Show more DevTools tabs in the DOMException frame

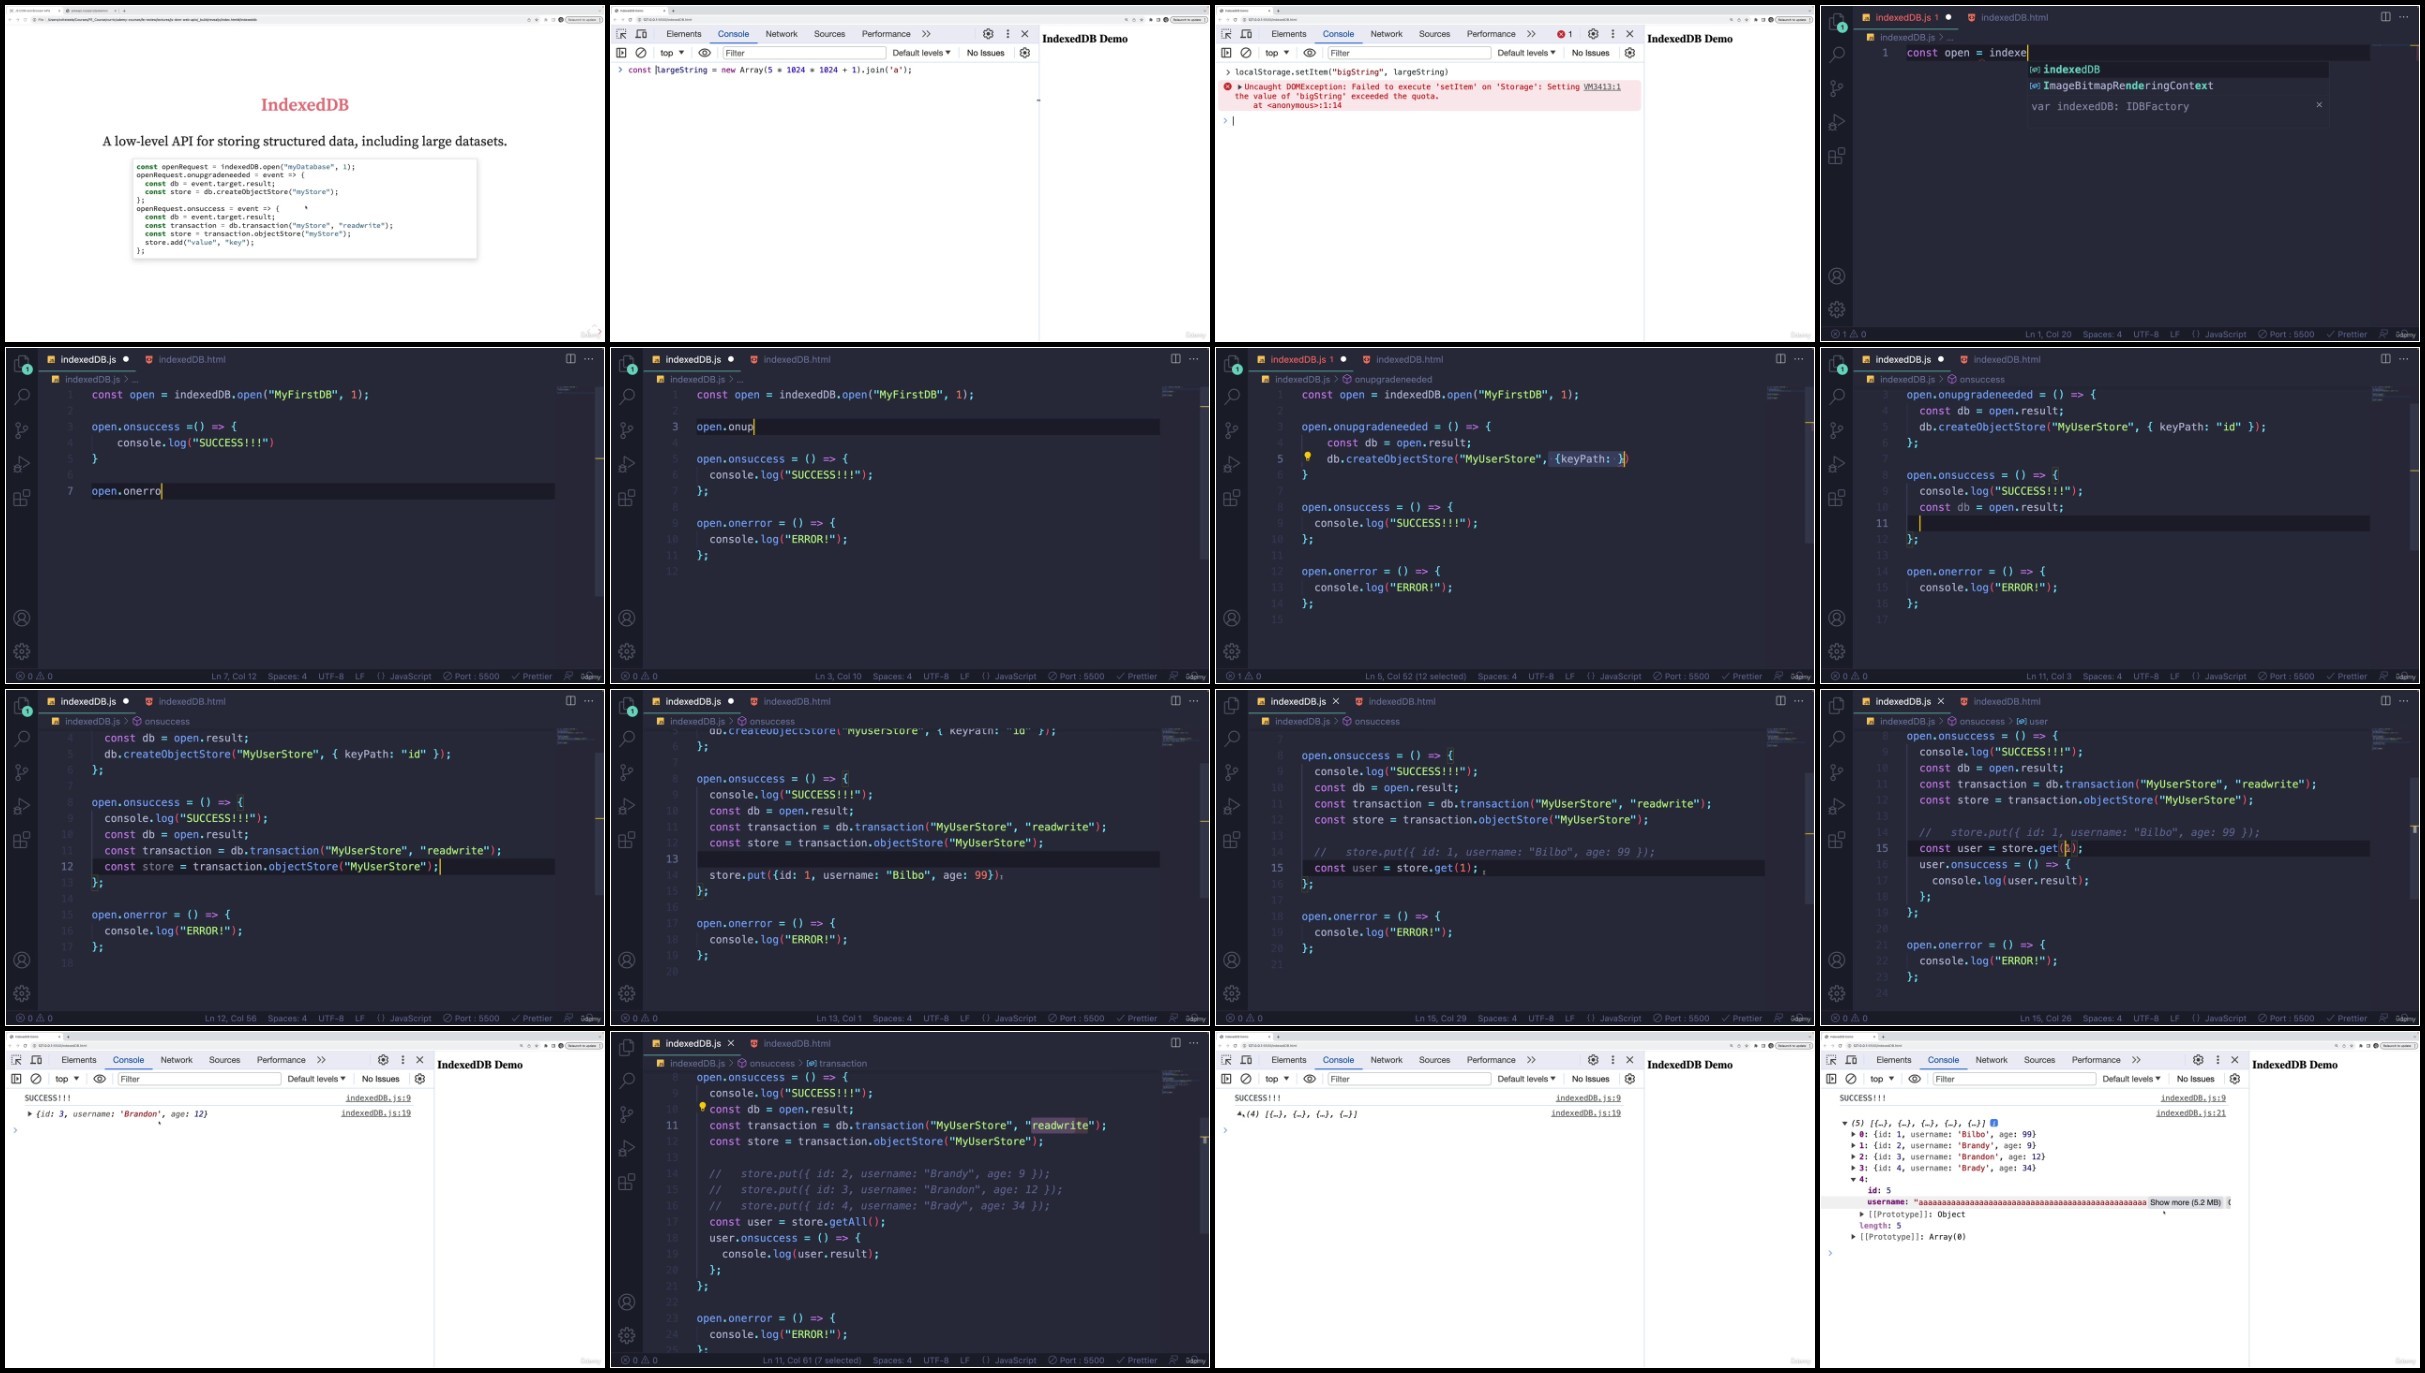click(x=1531, y=34)
